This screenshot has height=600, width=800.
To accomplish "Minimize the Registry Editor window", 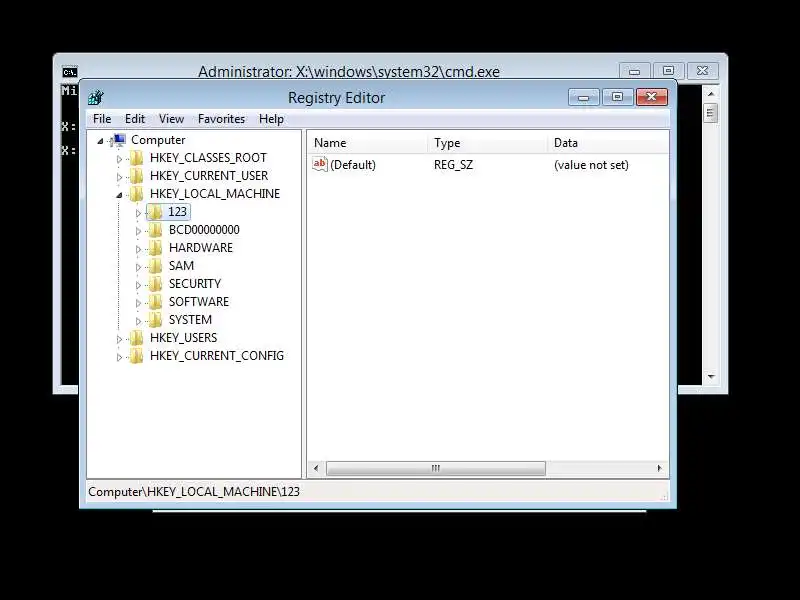I will point(584,97).
